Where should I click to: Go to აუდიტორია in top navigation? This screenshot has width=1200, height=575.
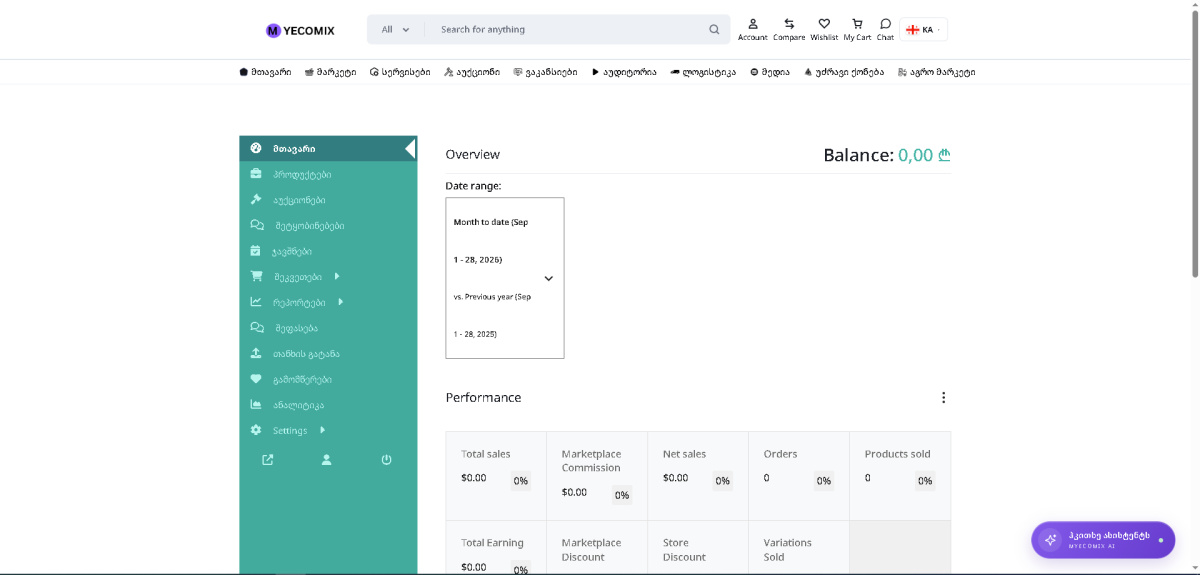click(x=624, y=72)
